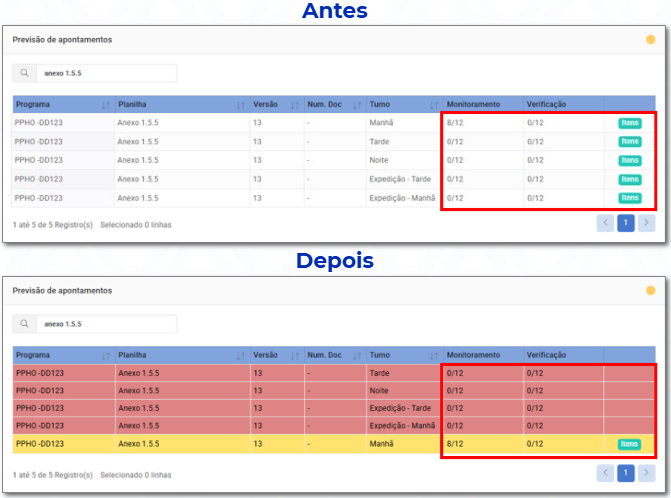
Task: Open Itens for Manhã row in Antes table
Action: (x=630, y=123)
